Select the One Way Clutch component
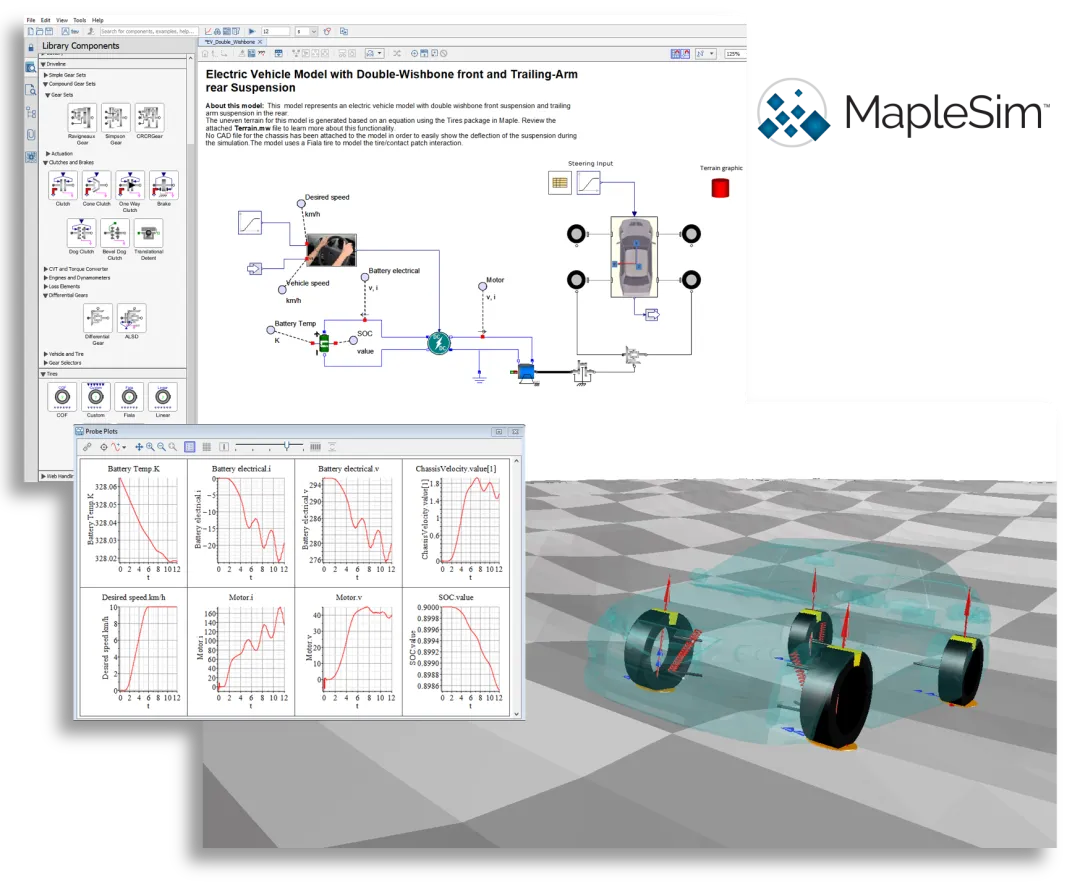Viewport: 1080px width, 882px height. 129,185
